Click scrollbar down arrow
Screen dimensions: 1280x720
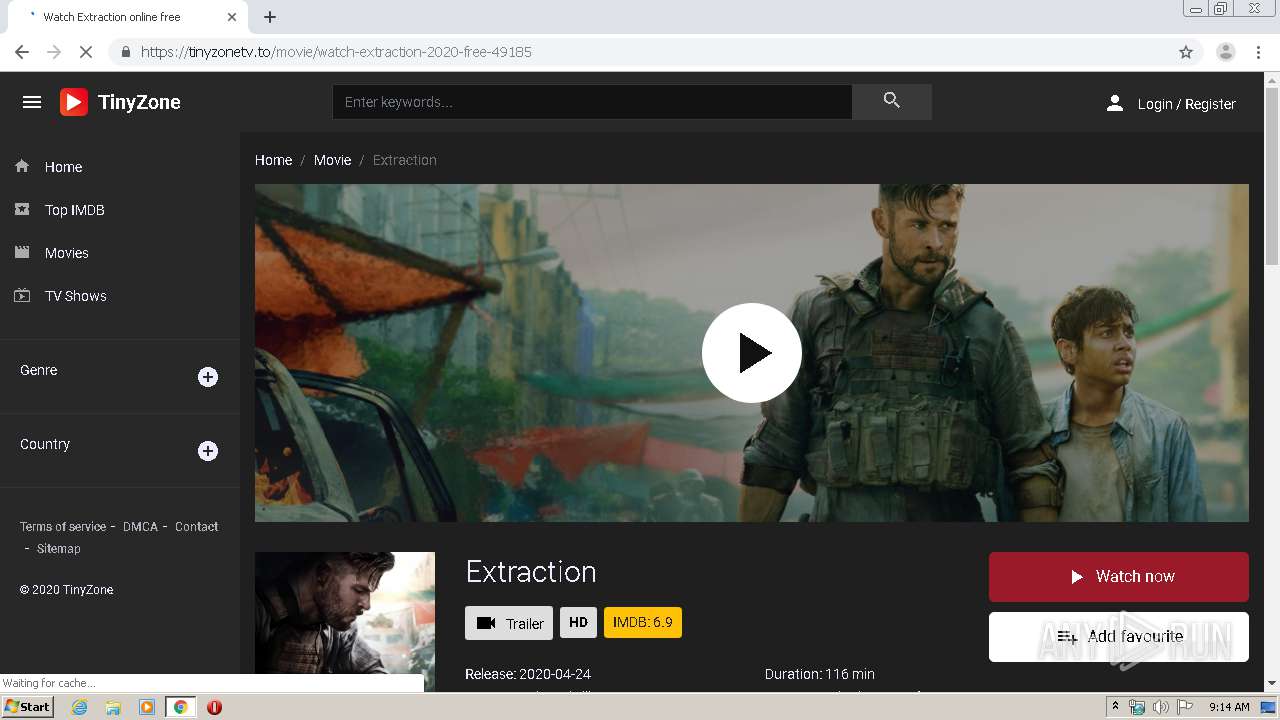1272,683
